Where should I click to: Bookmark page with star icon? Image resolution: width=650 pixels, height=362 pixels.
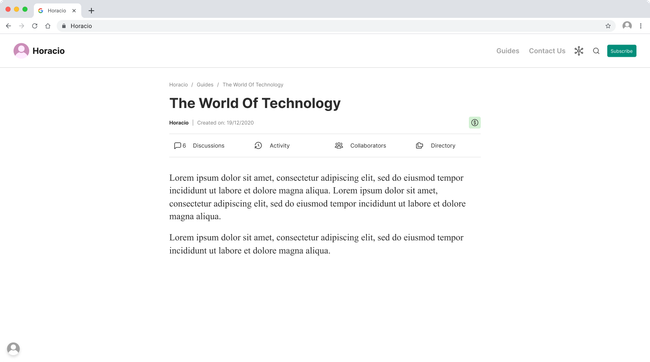point(608,26)
